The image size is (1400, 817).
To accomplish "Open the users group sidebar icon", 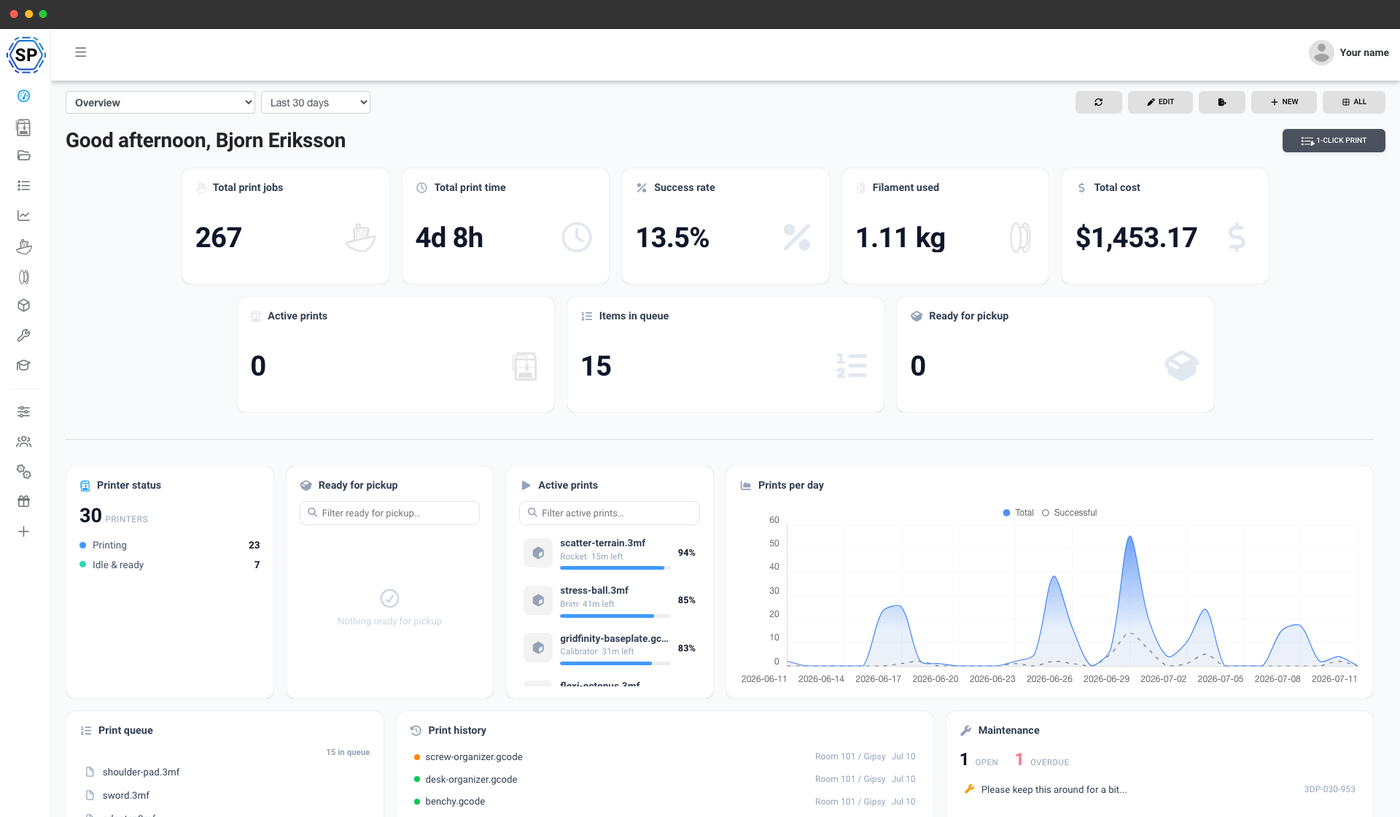I will 24,441.
